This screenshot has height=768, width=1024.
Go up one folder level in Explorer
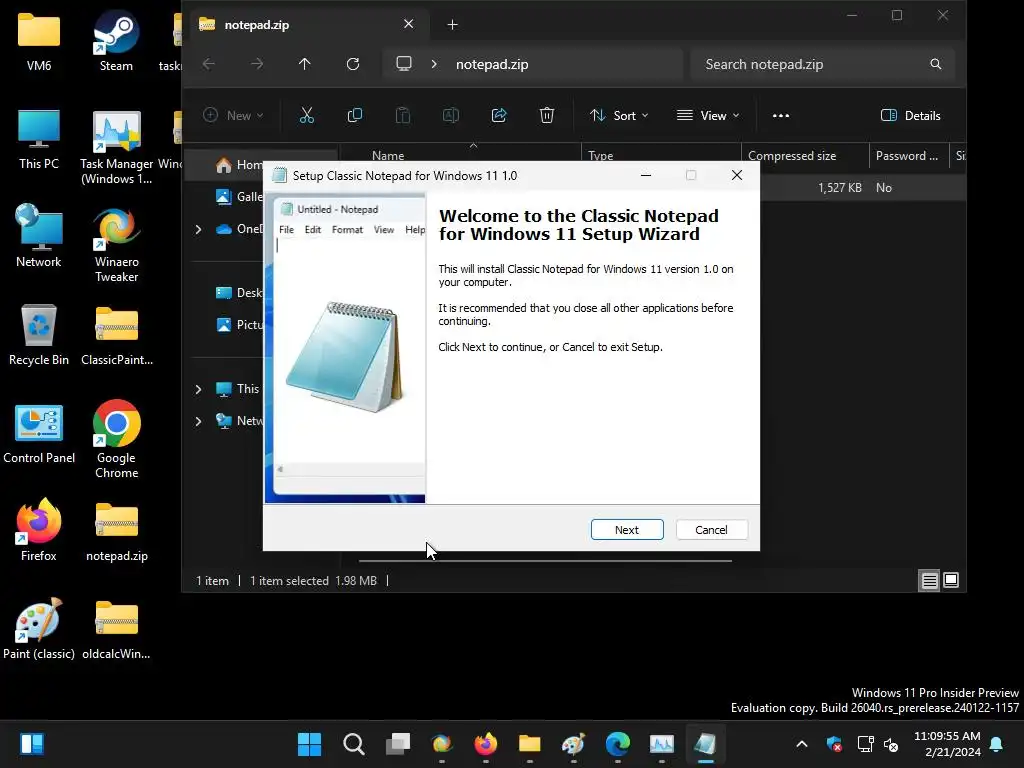click(304, 64)
